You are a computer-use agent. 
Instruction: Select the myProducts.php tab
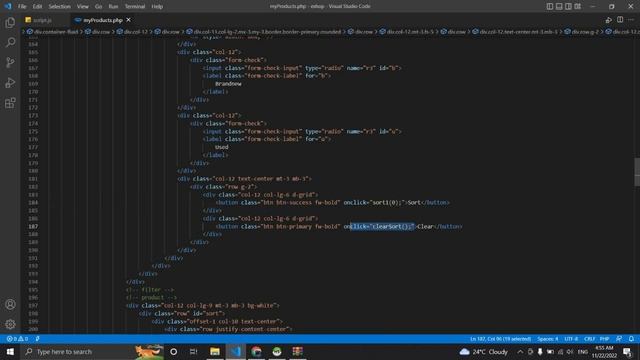pos(102,20)
